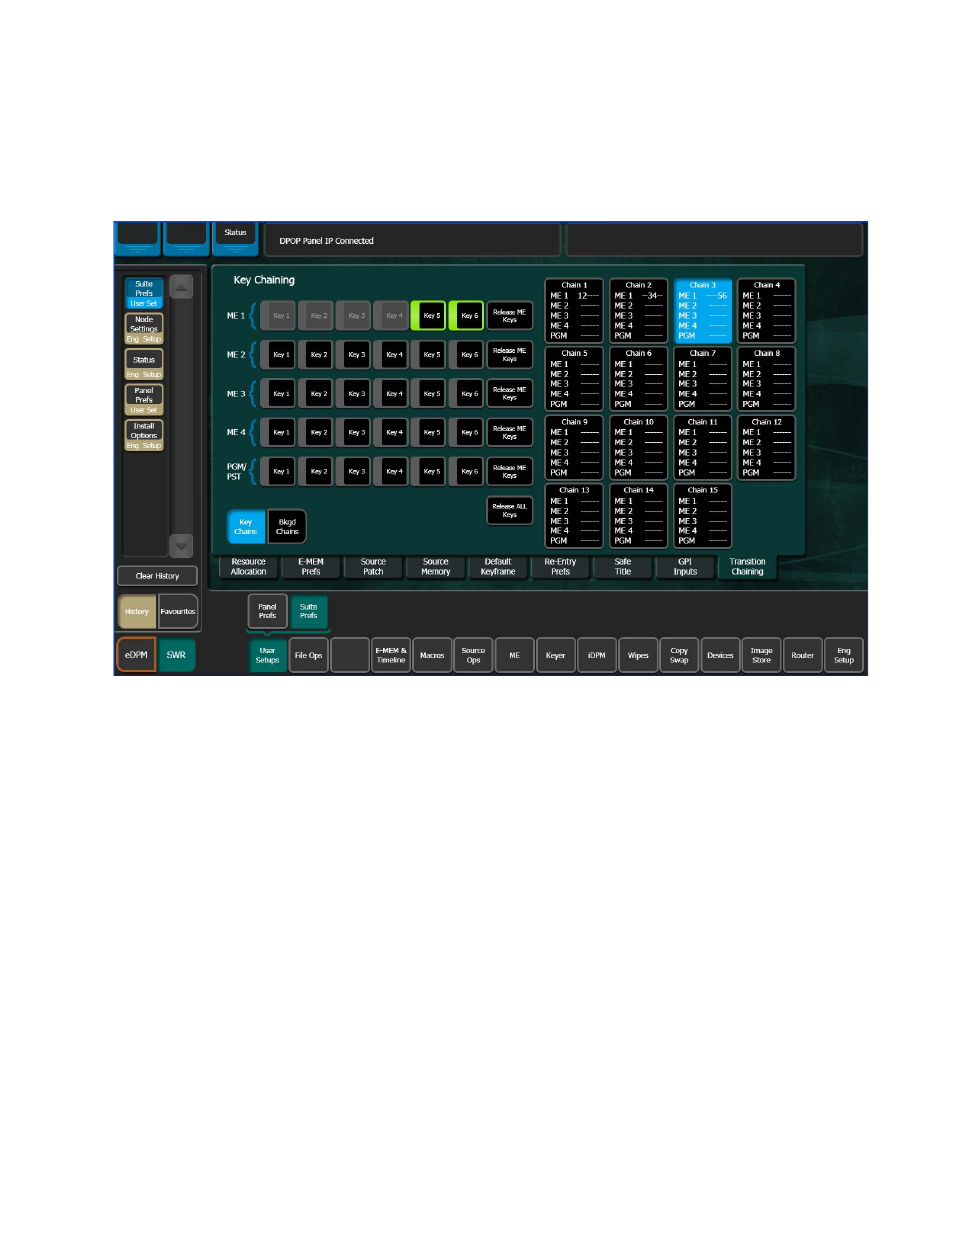Open Image Store menu
The height and width of the screenshot is (1235, 954).
coord(761,655)
